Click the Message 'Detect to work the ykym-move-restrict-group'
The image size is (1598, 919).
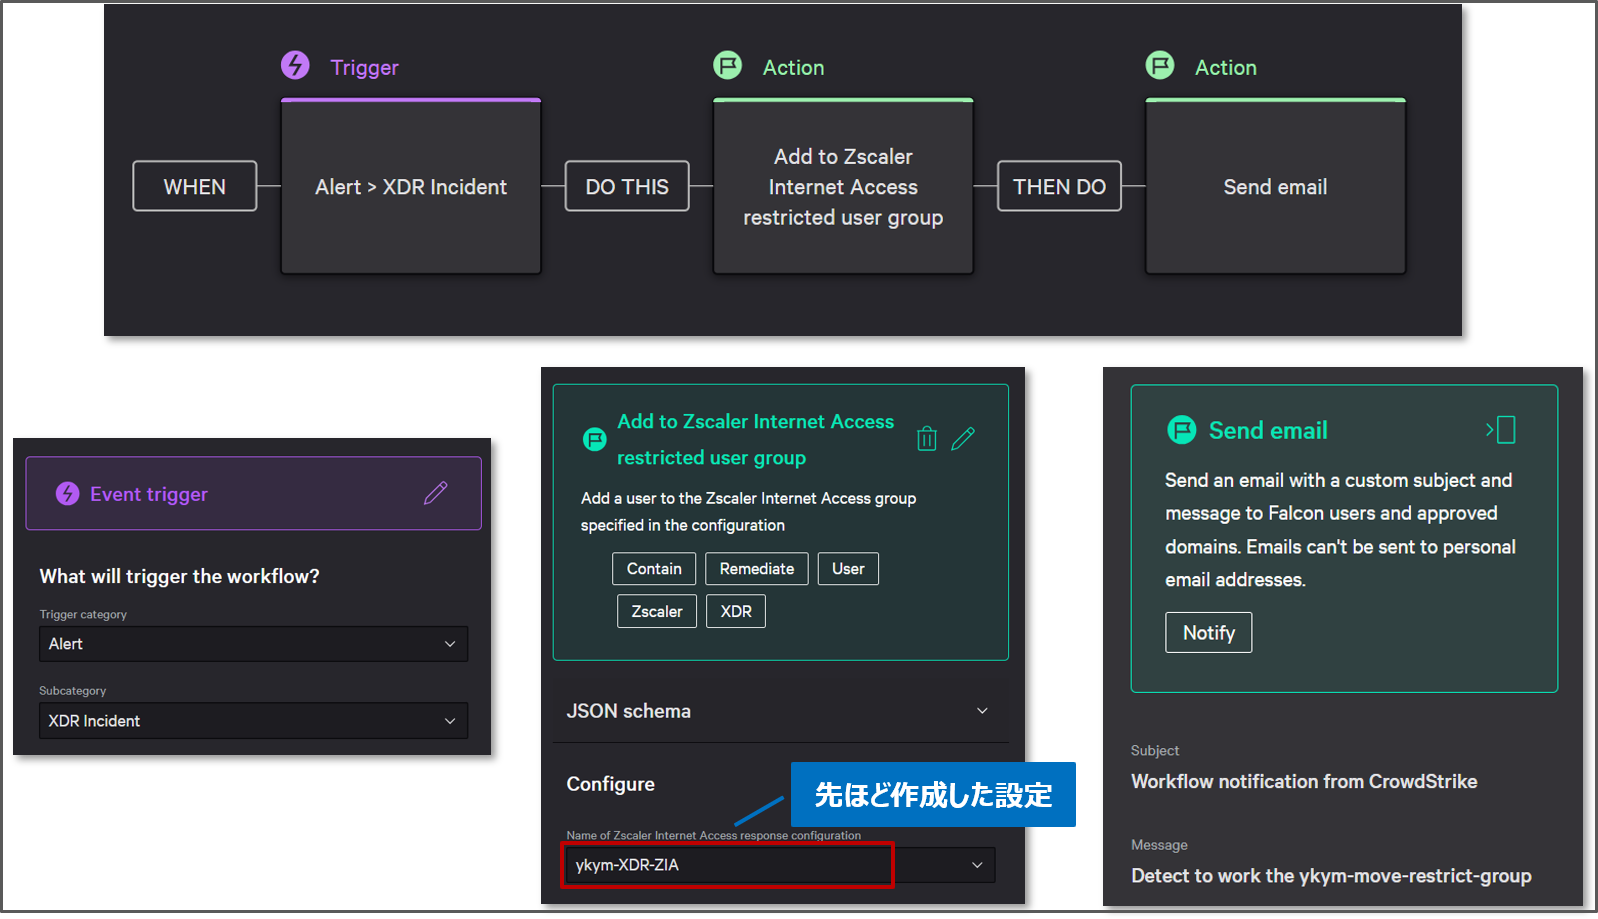click(1331, 875)
